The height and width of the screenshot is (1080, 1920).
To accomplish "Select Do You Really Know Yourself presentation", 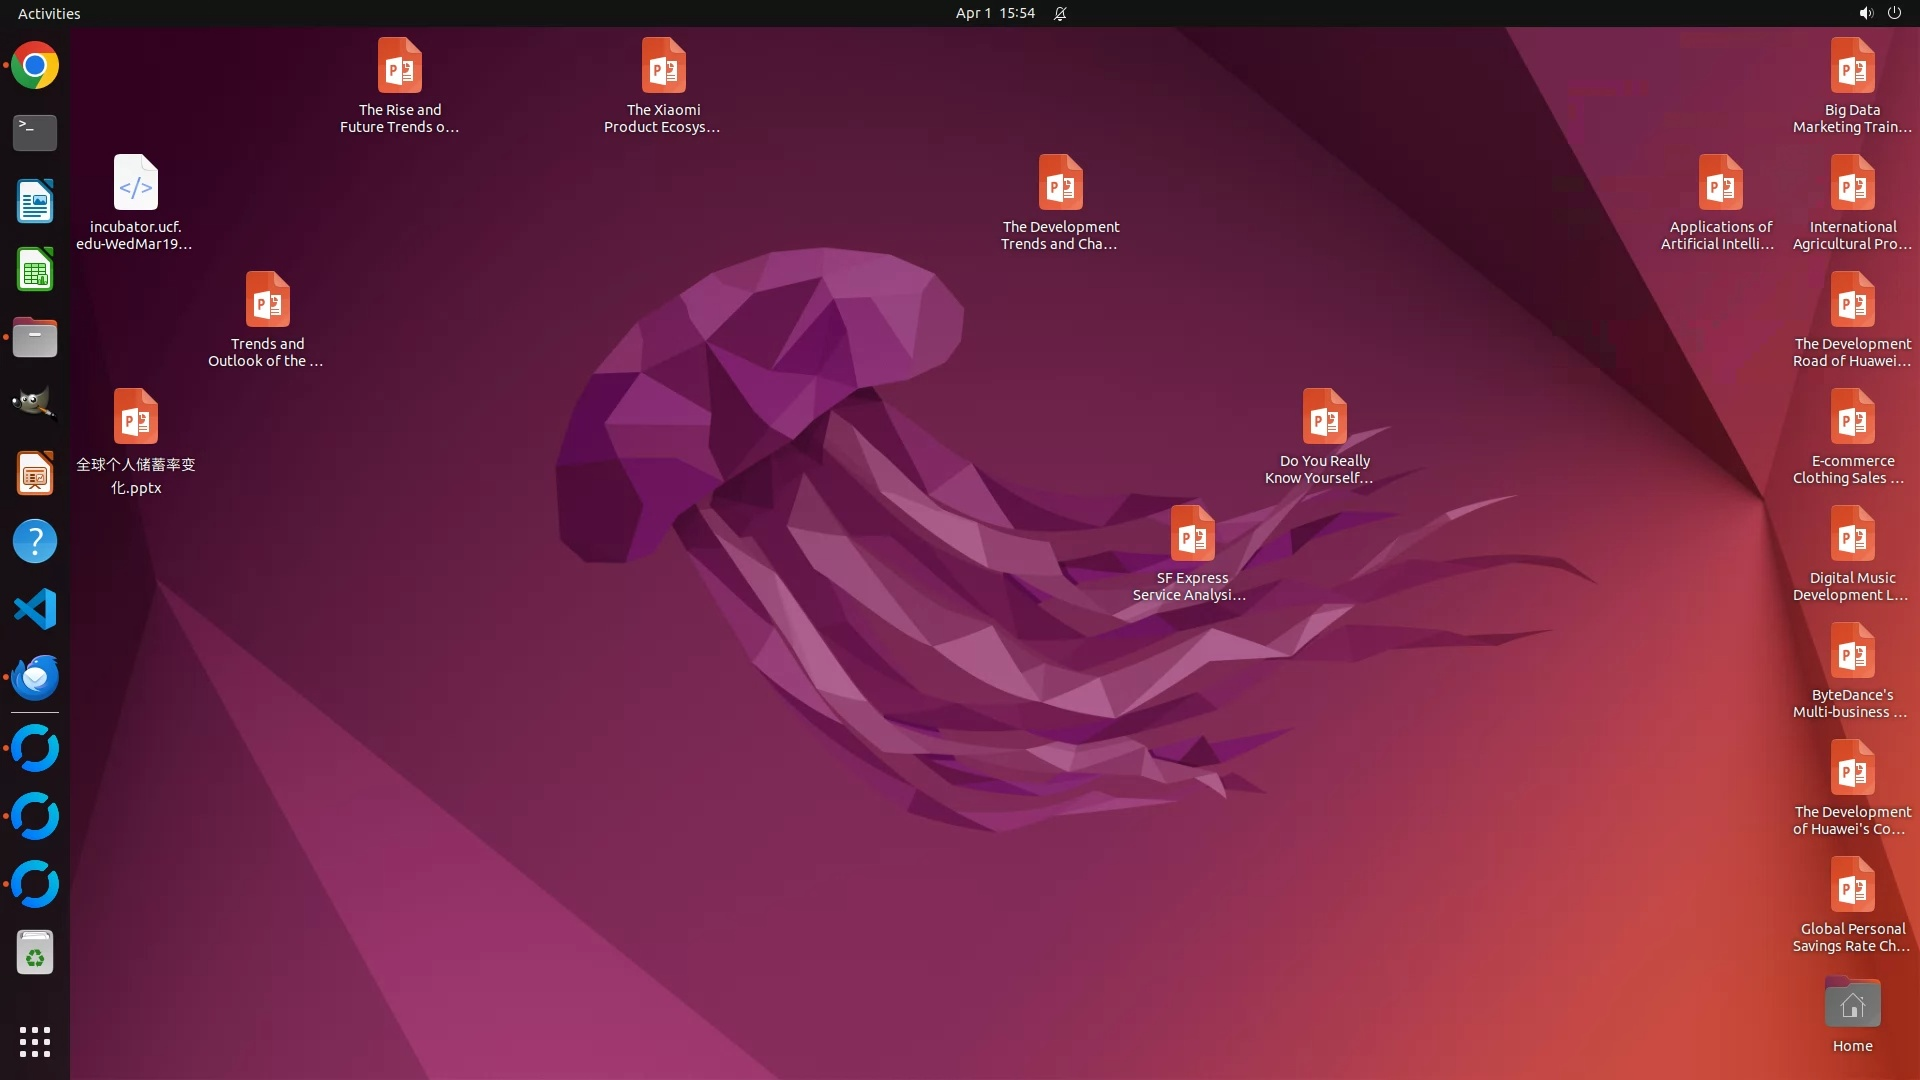I will click(x=1324, y=417).
